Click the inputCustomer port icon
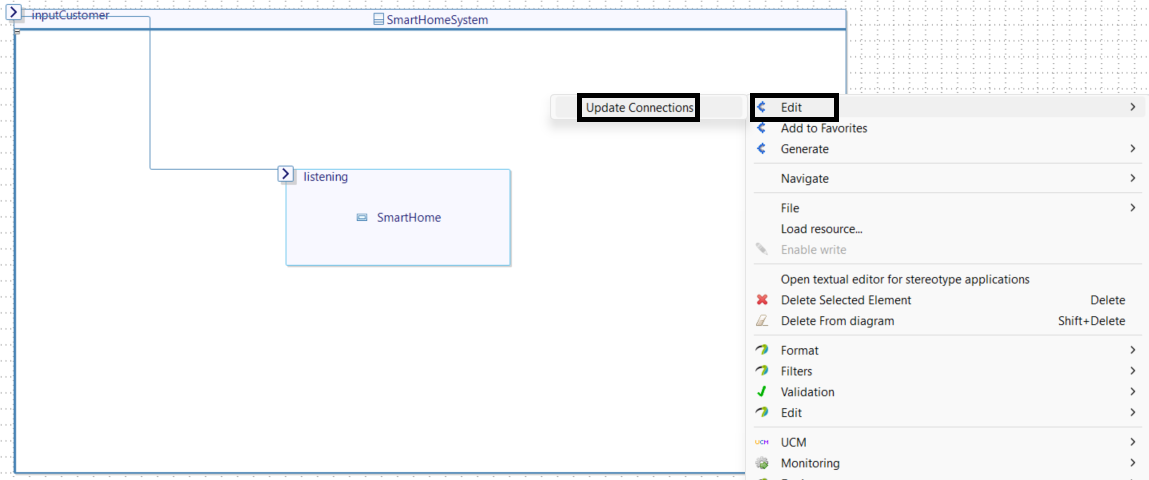The width and height of the screenshot is (1149, 480). [x=13, y=12]
